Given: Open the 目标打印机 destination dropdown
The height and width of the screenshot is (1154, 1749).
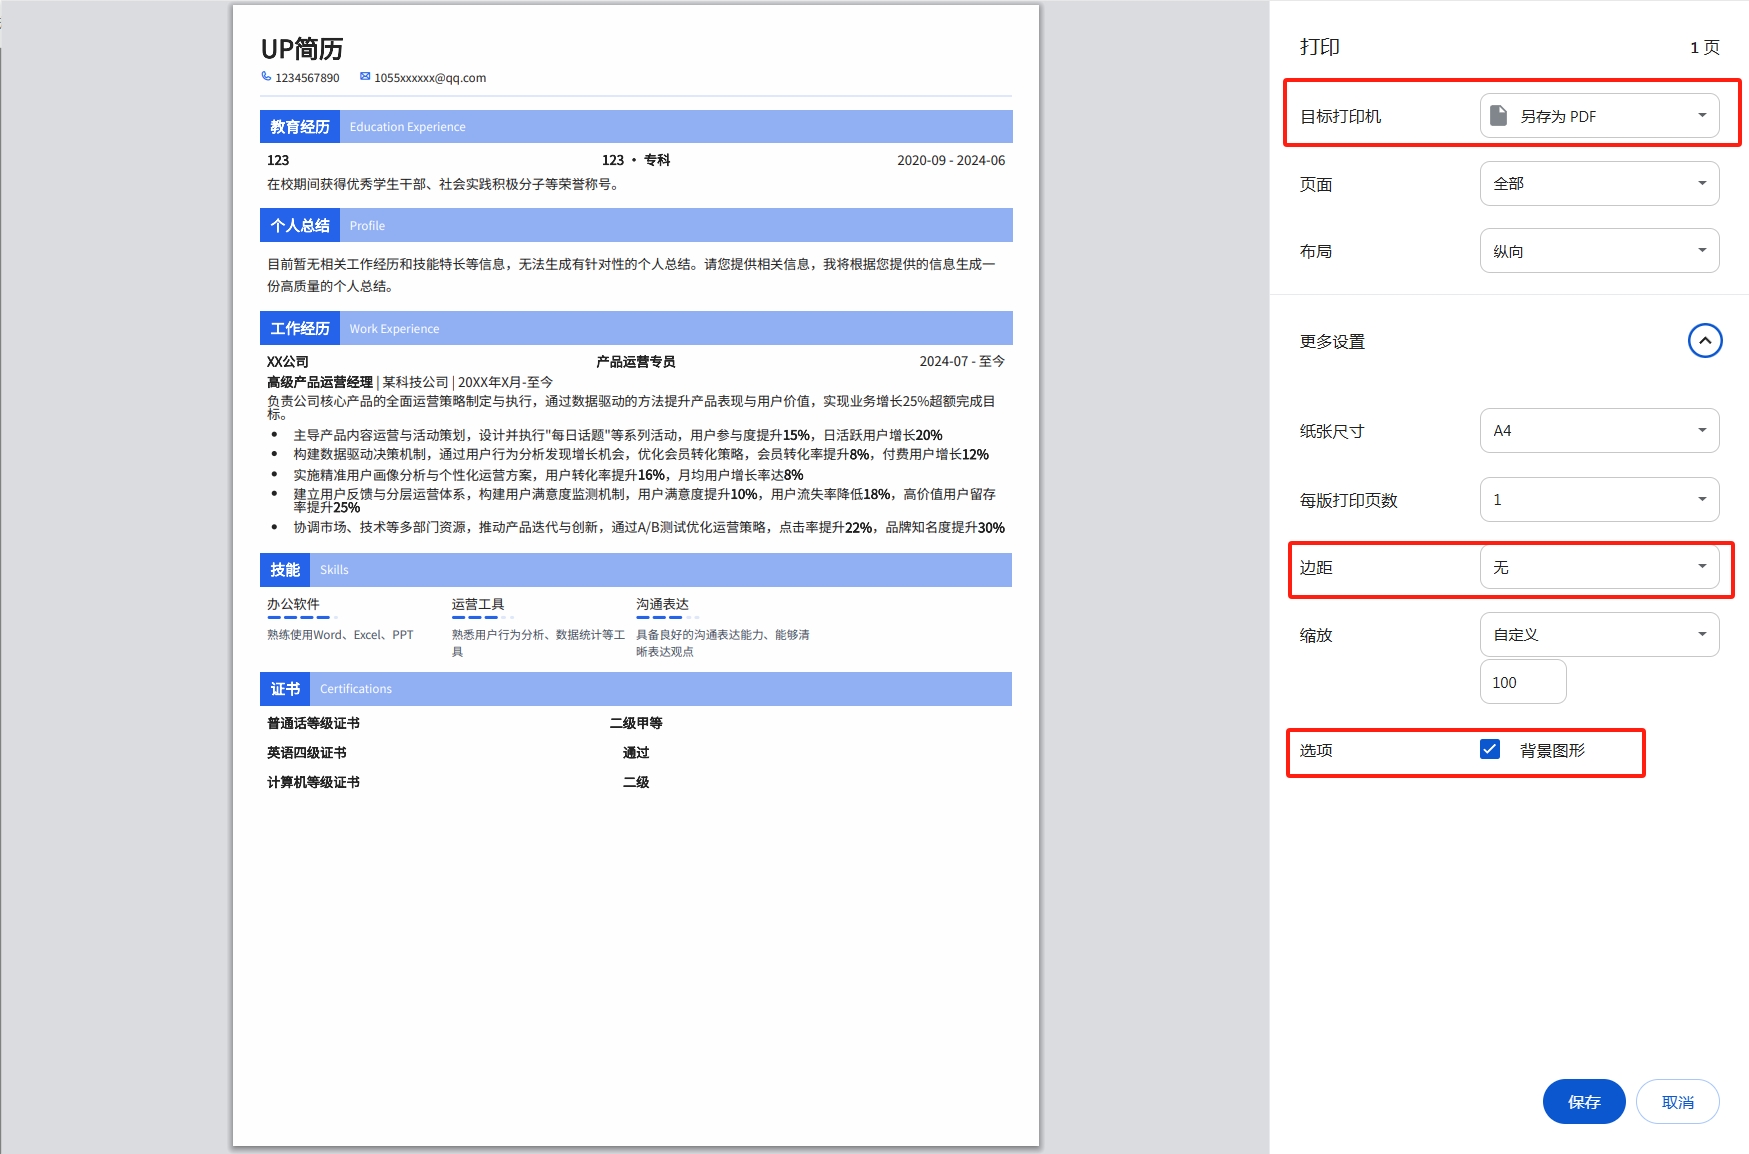Looking at the screenshot, I should 1599,116.
